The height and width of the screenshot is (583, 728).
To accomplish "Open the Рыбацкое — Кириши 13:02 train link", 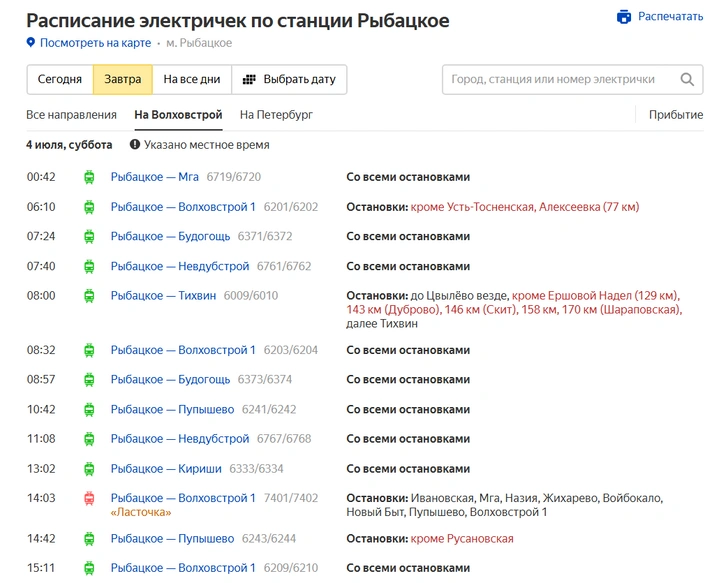I will 166,469.
